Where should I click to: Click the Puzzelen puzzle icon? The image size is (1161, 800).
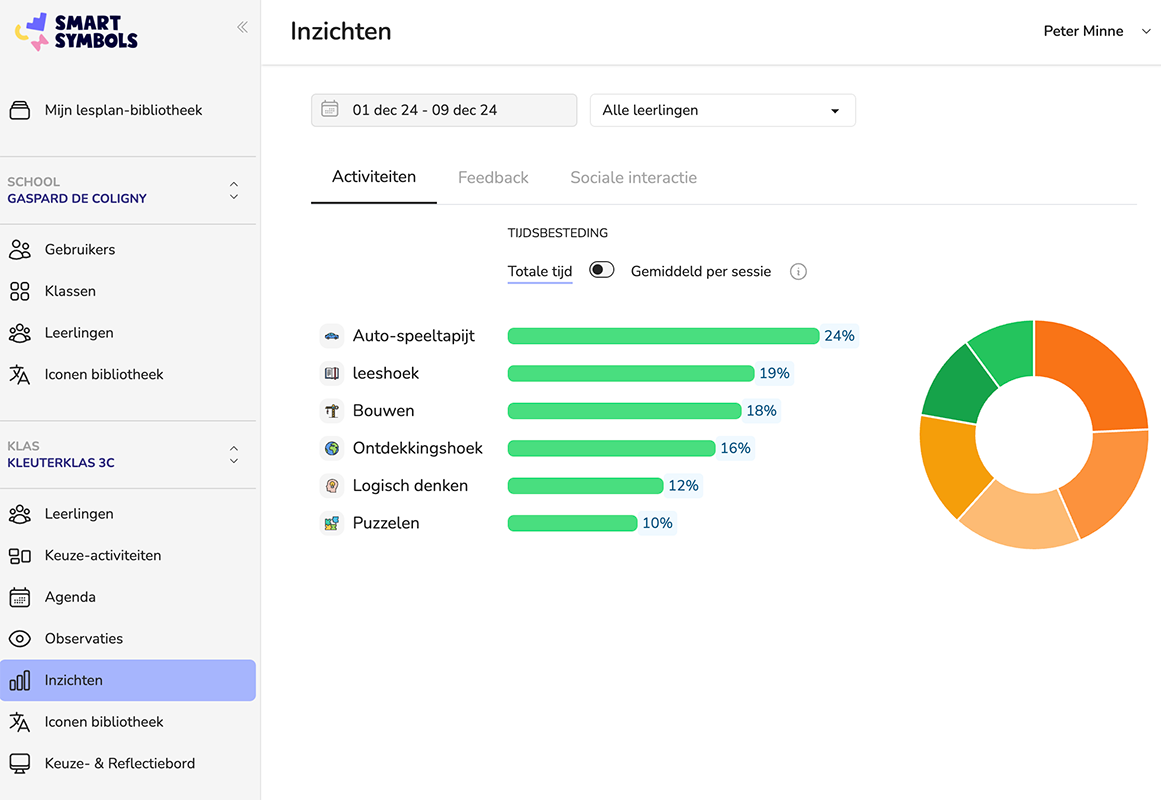click(332, 523)
